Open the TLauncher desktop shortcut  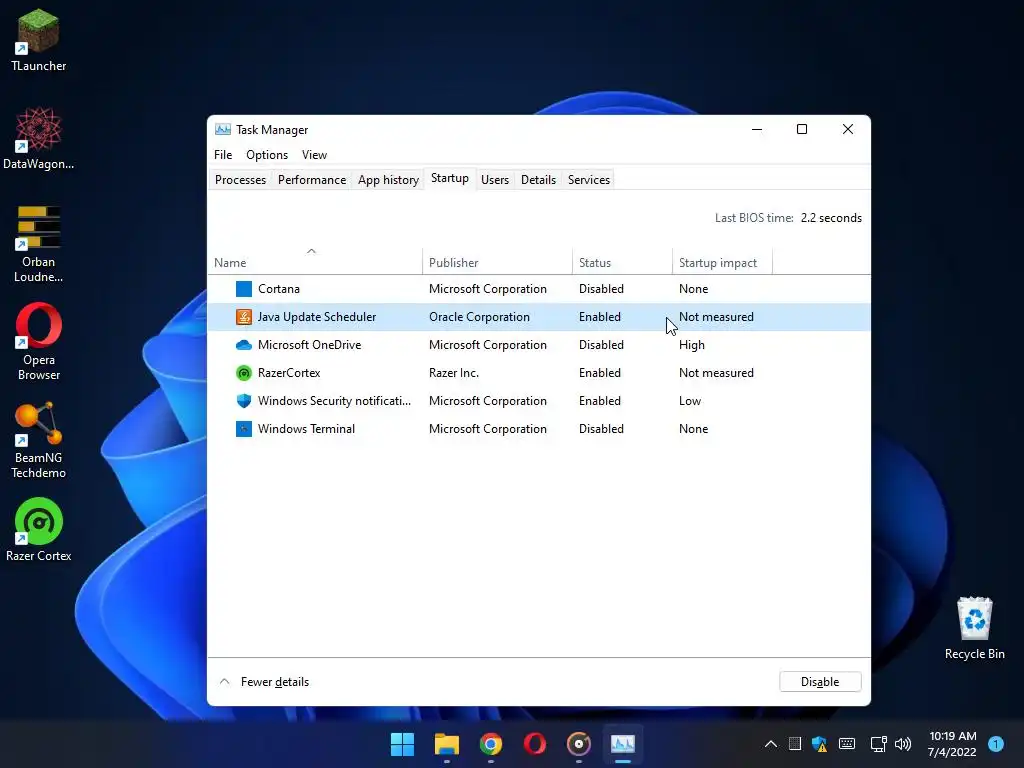pyautogui.click(x=39, y=40)
